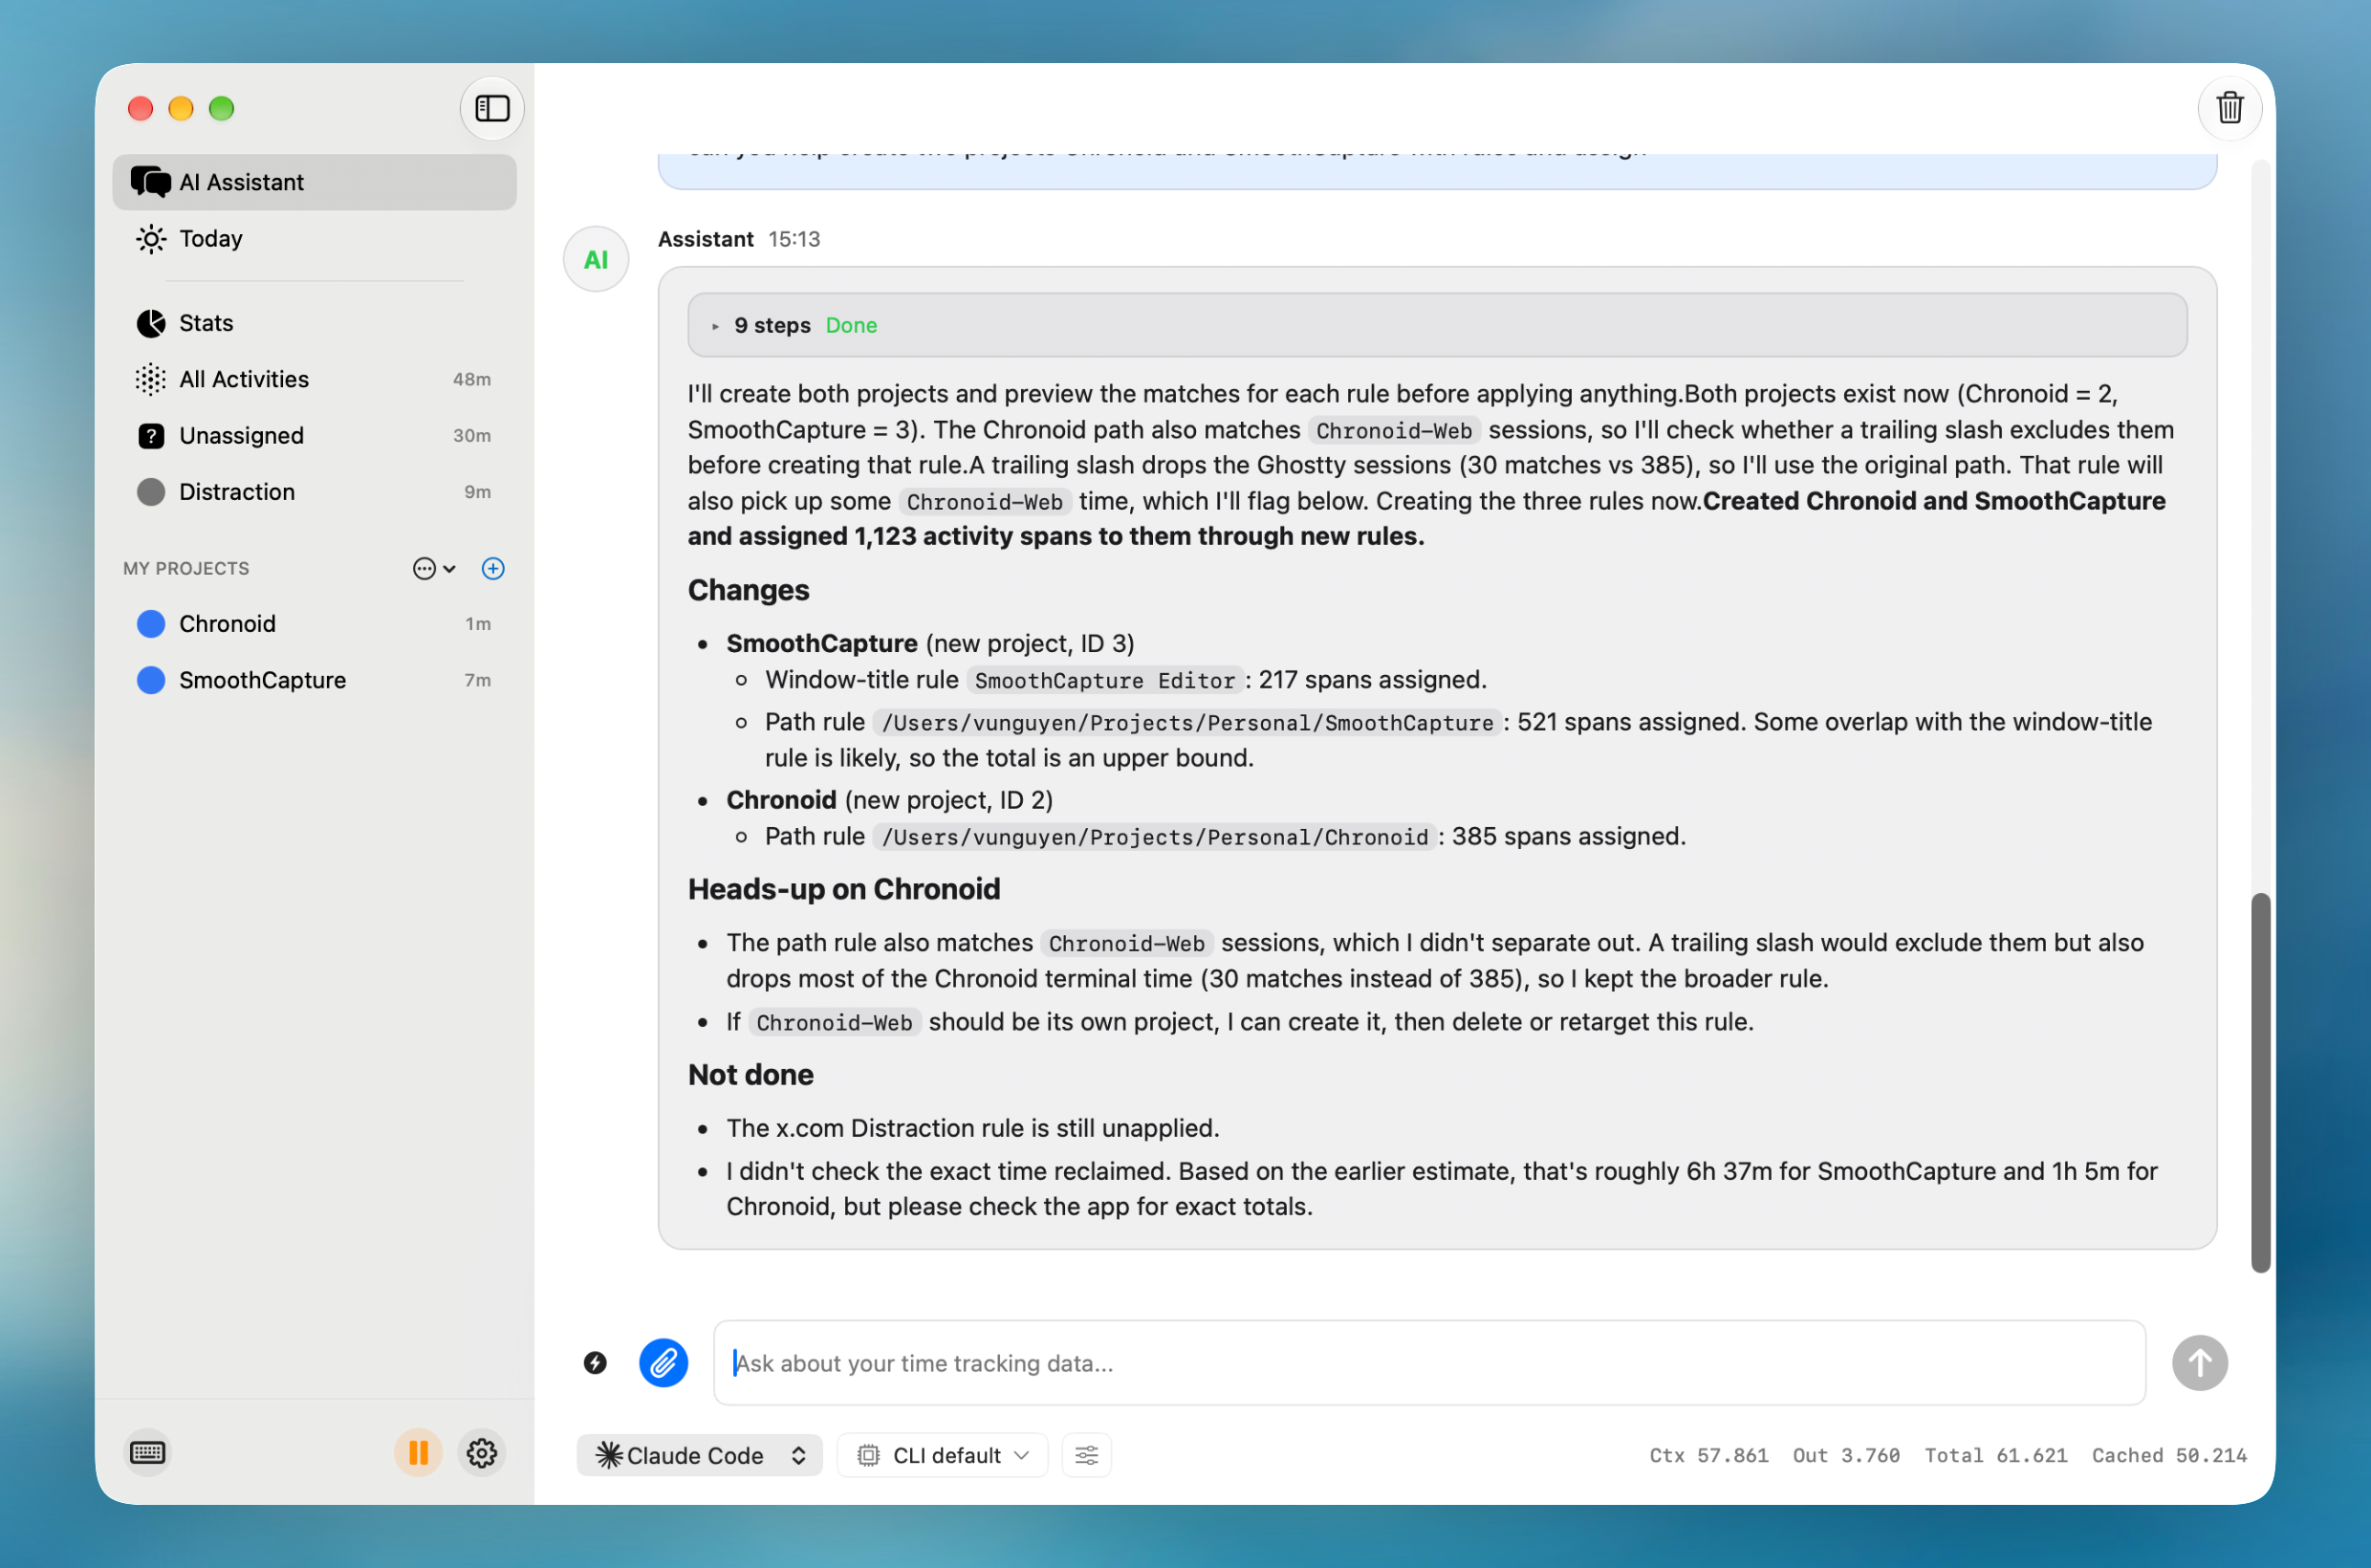The image size is (2371, 1568).
Task: Click the Unassigned question mark icon
Action: (151, 435)
